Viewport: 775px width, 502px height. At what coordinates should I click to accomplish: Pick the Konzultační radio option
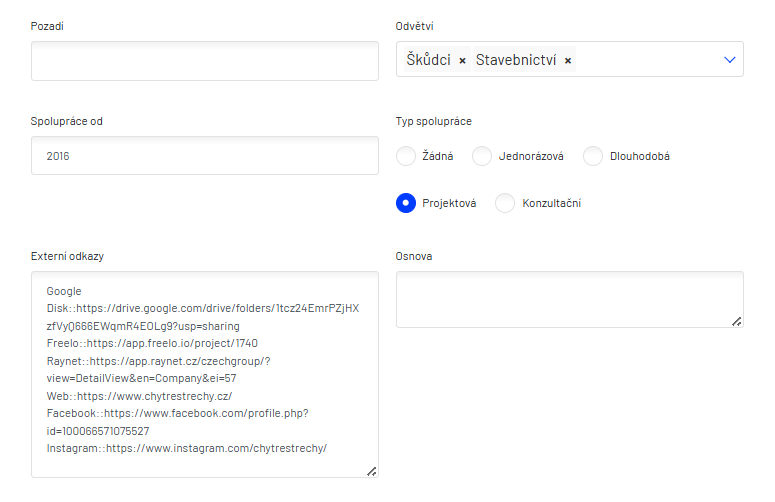click(505, 203)
